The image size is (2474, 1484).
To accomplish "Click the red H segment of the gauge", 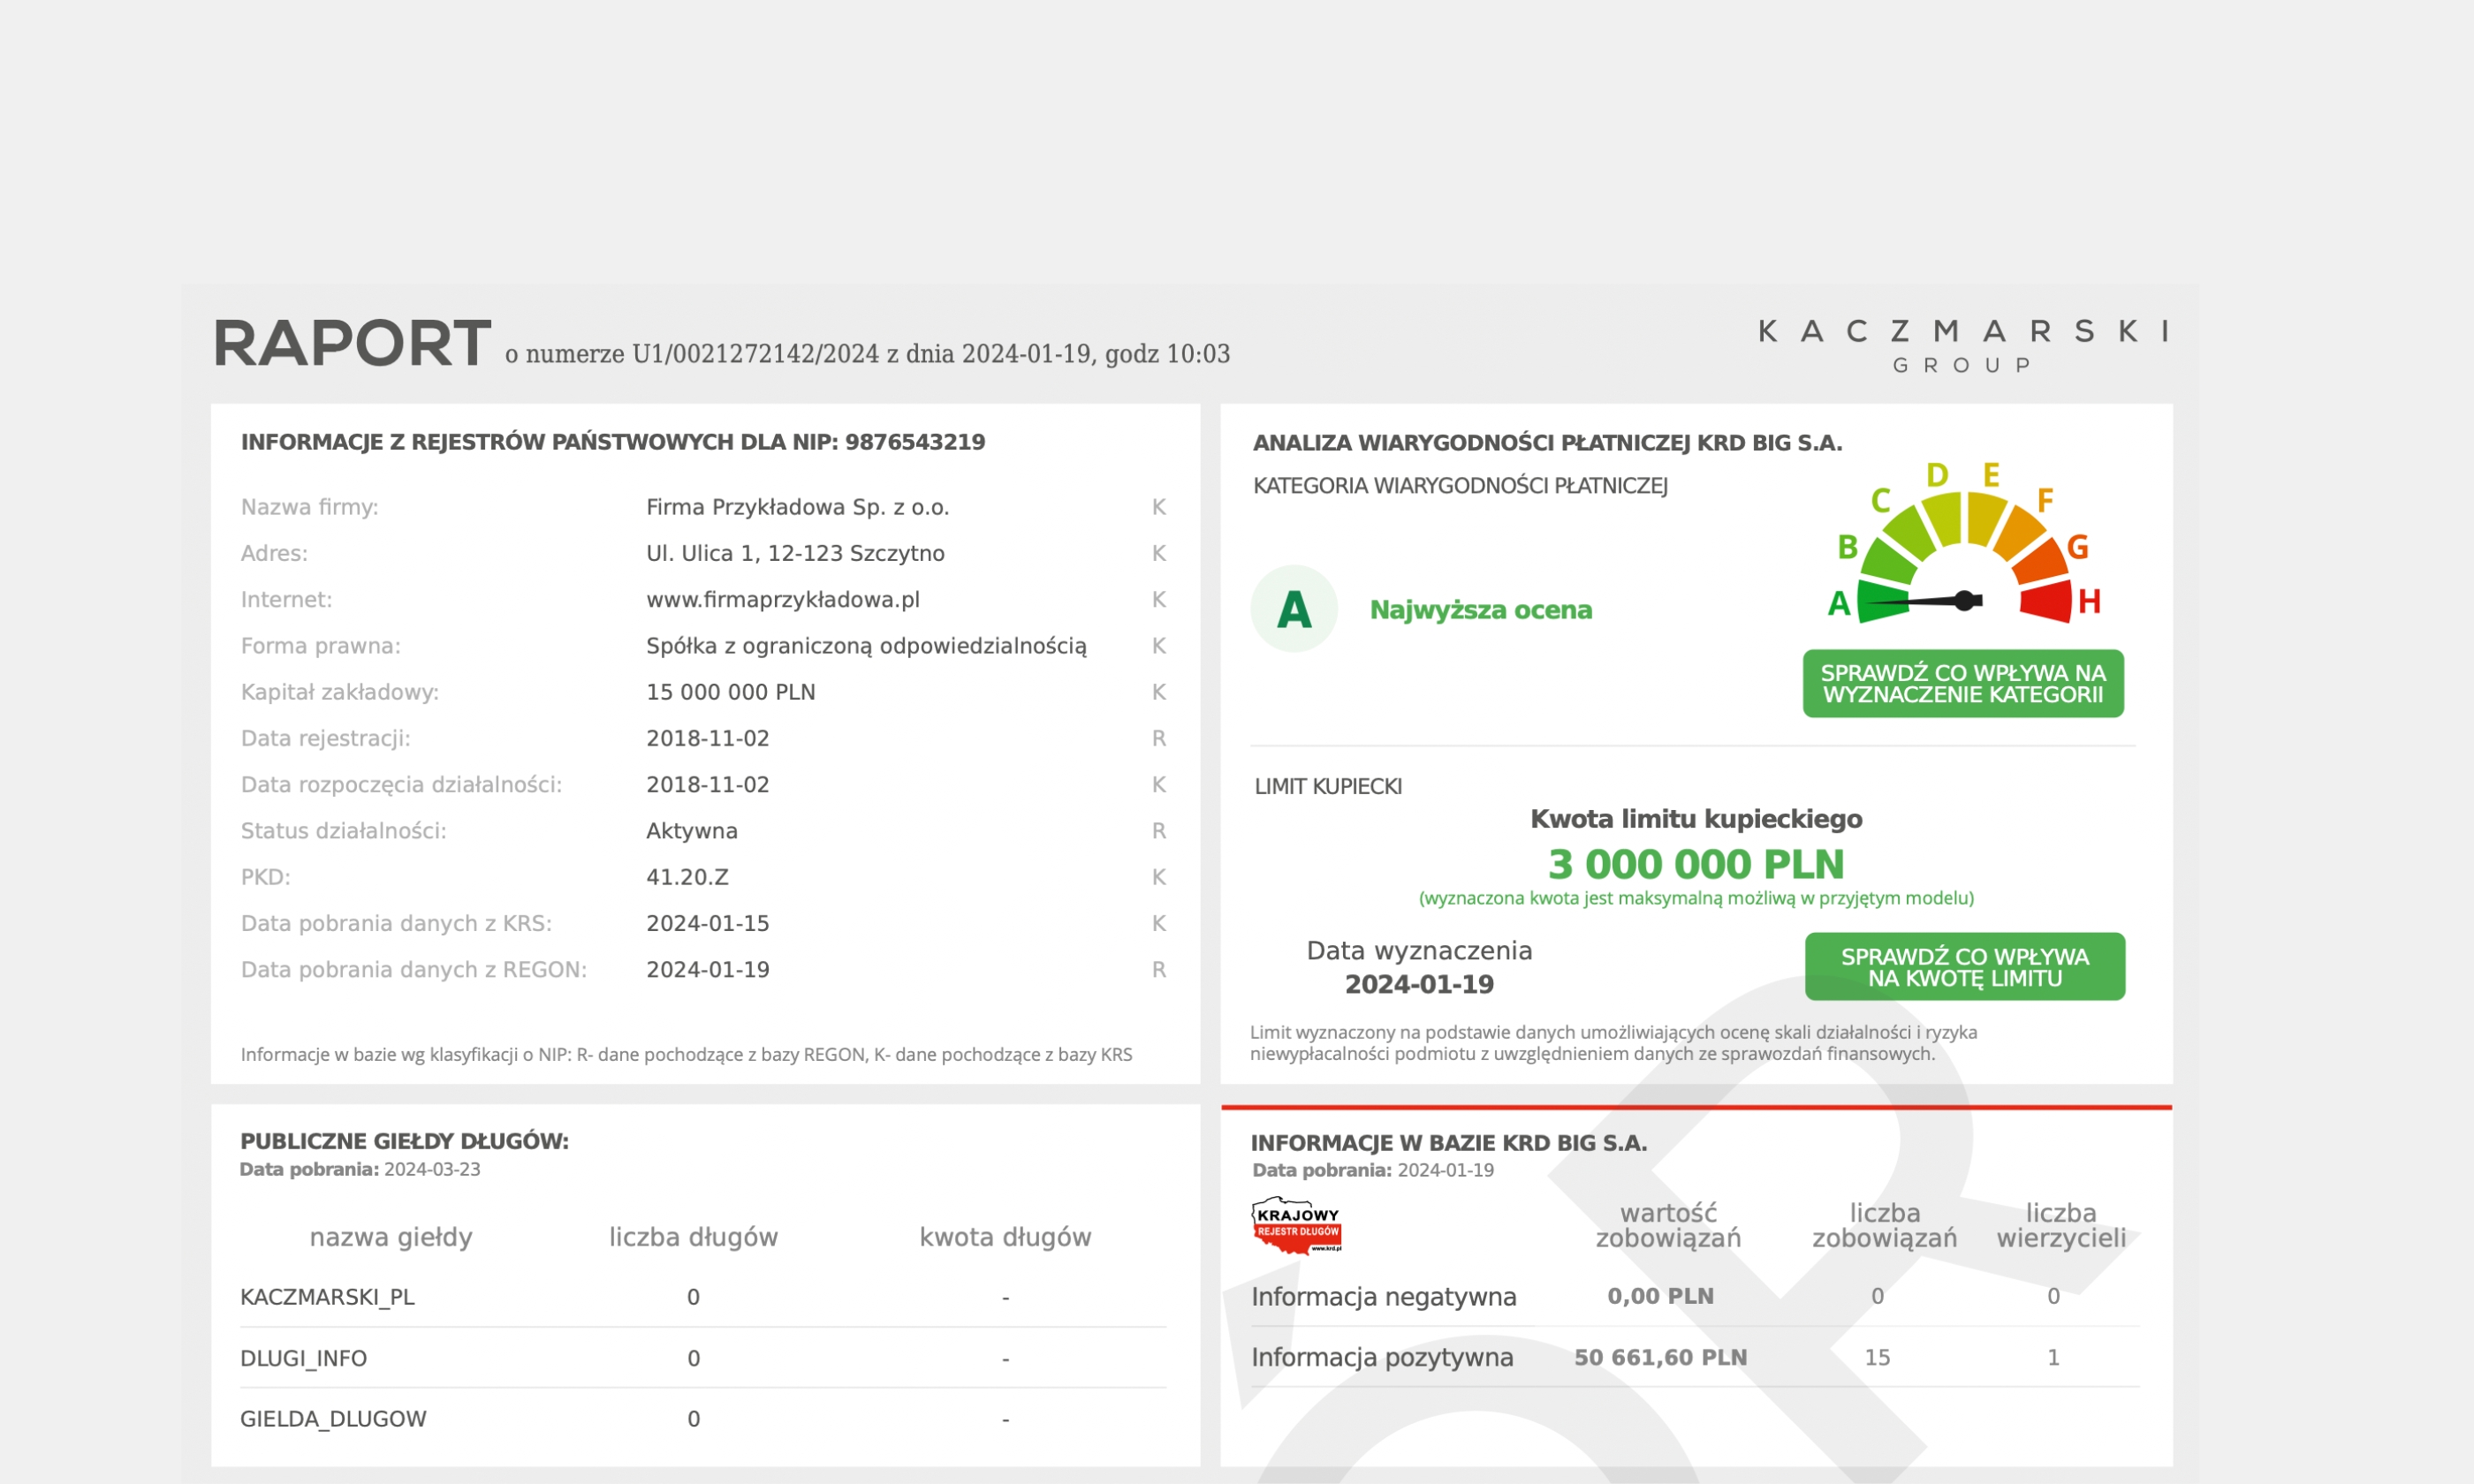I will click(x=2046, y=602).
